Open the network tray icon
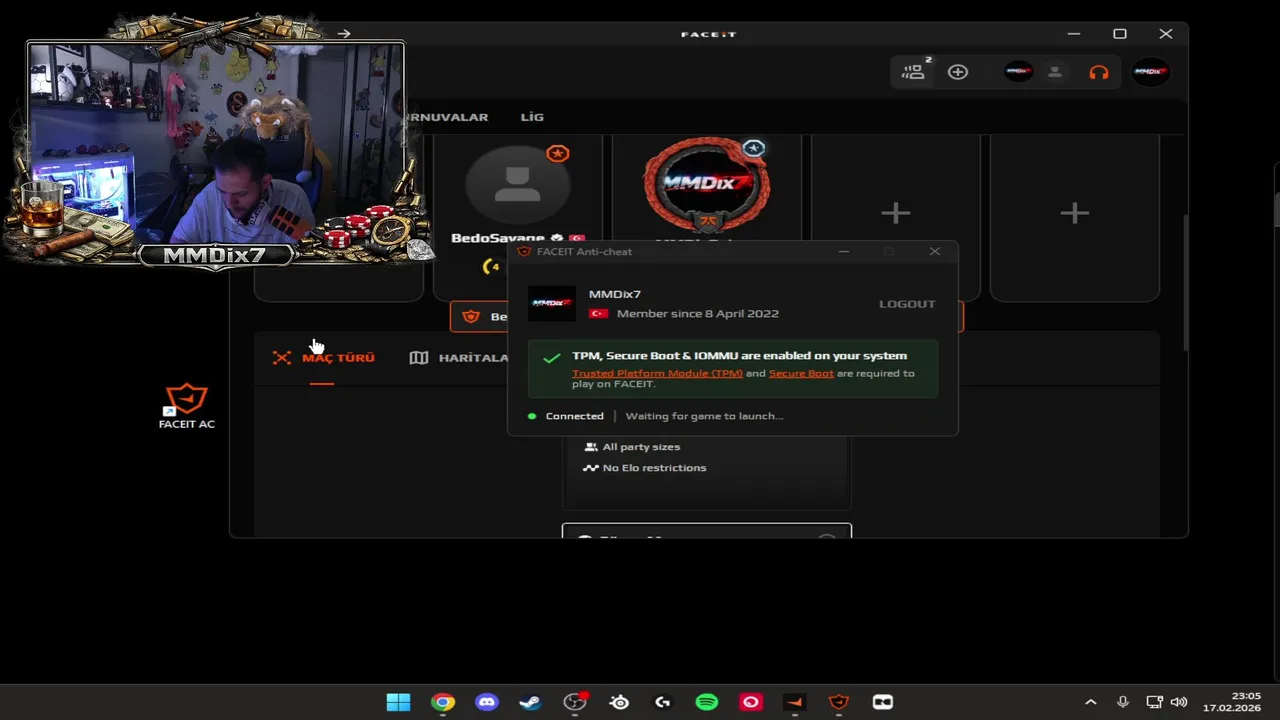The width and height of the screenshot is (1280, 720). [1154, 702]
